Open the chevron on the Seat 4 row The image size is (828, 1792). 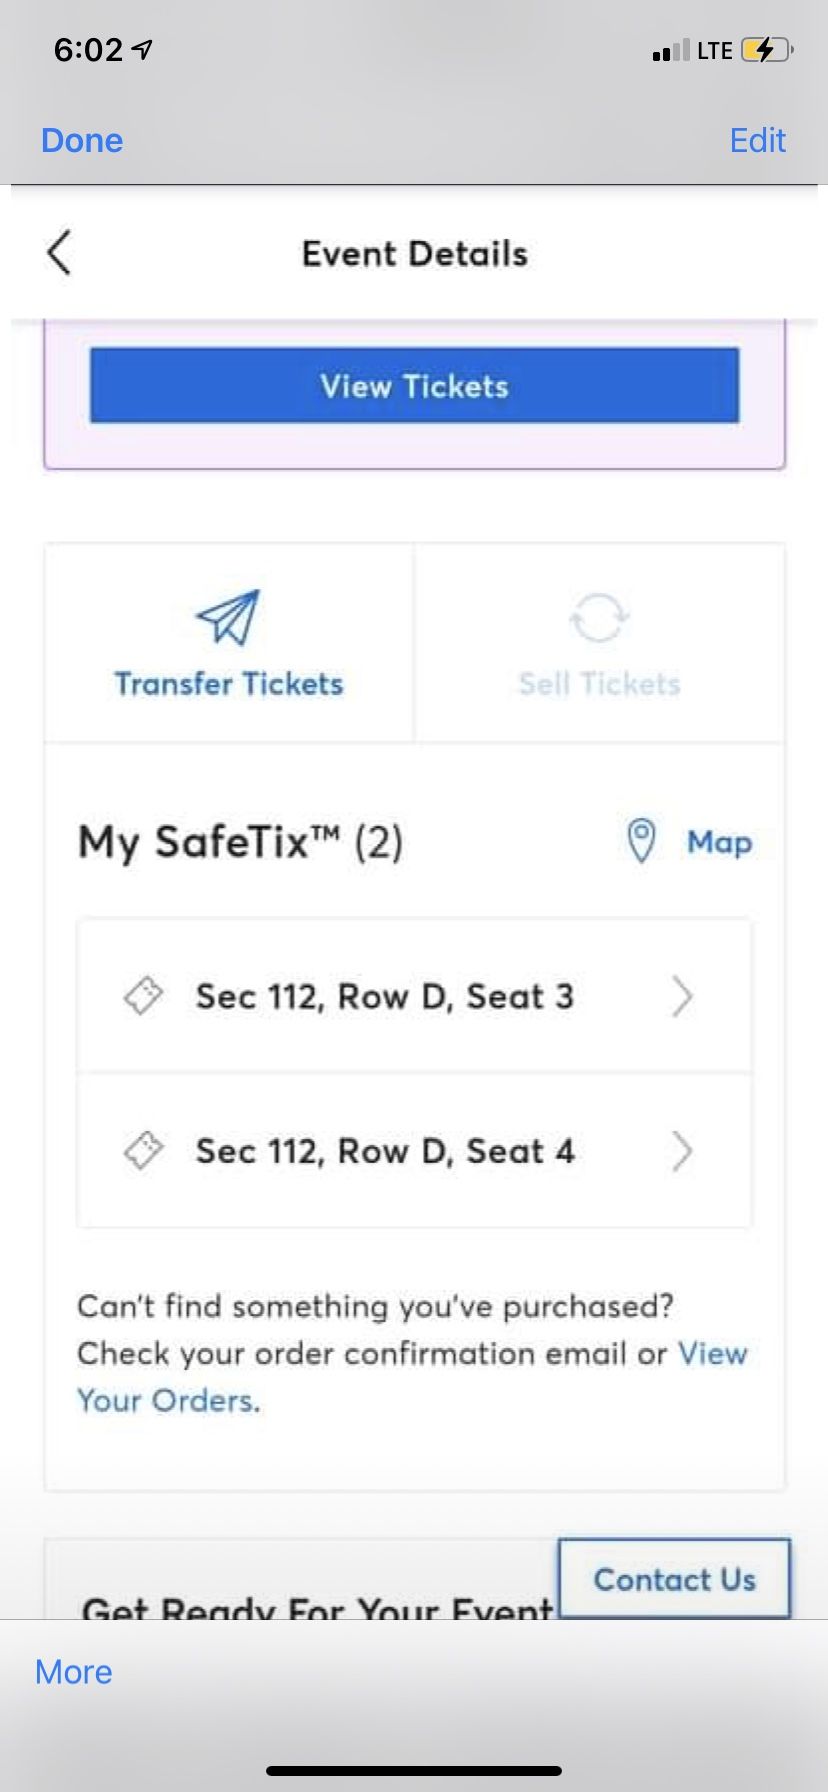point(682,1151)
